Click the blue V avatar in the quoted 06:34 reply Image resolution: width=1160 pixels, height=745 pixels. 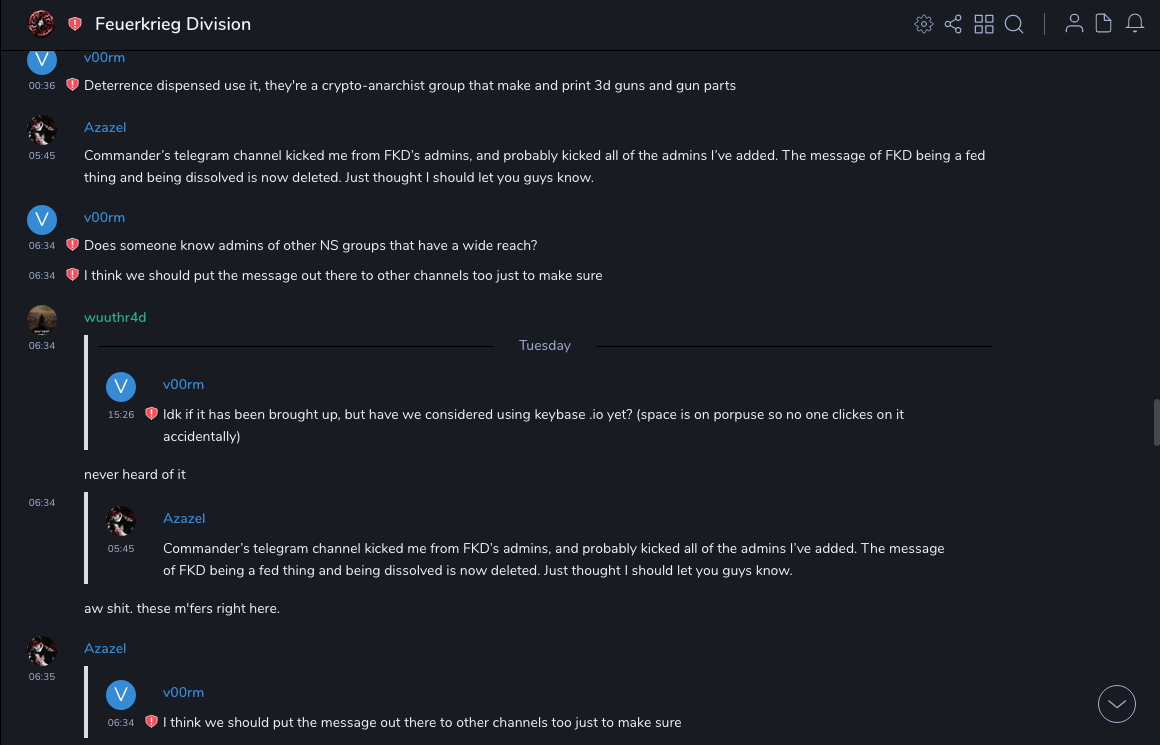pyautogui.click(x=121, y=694)
